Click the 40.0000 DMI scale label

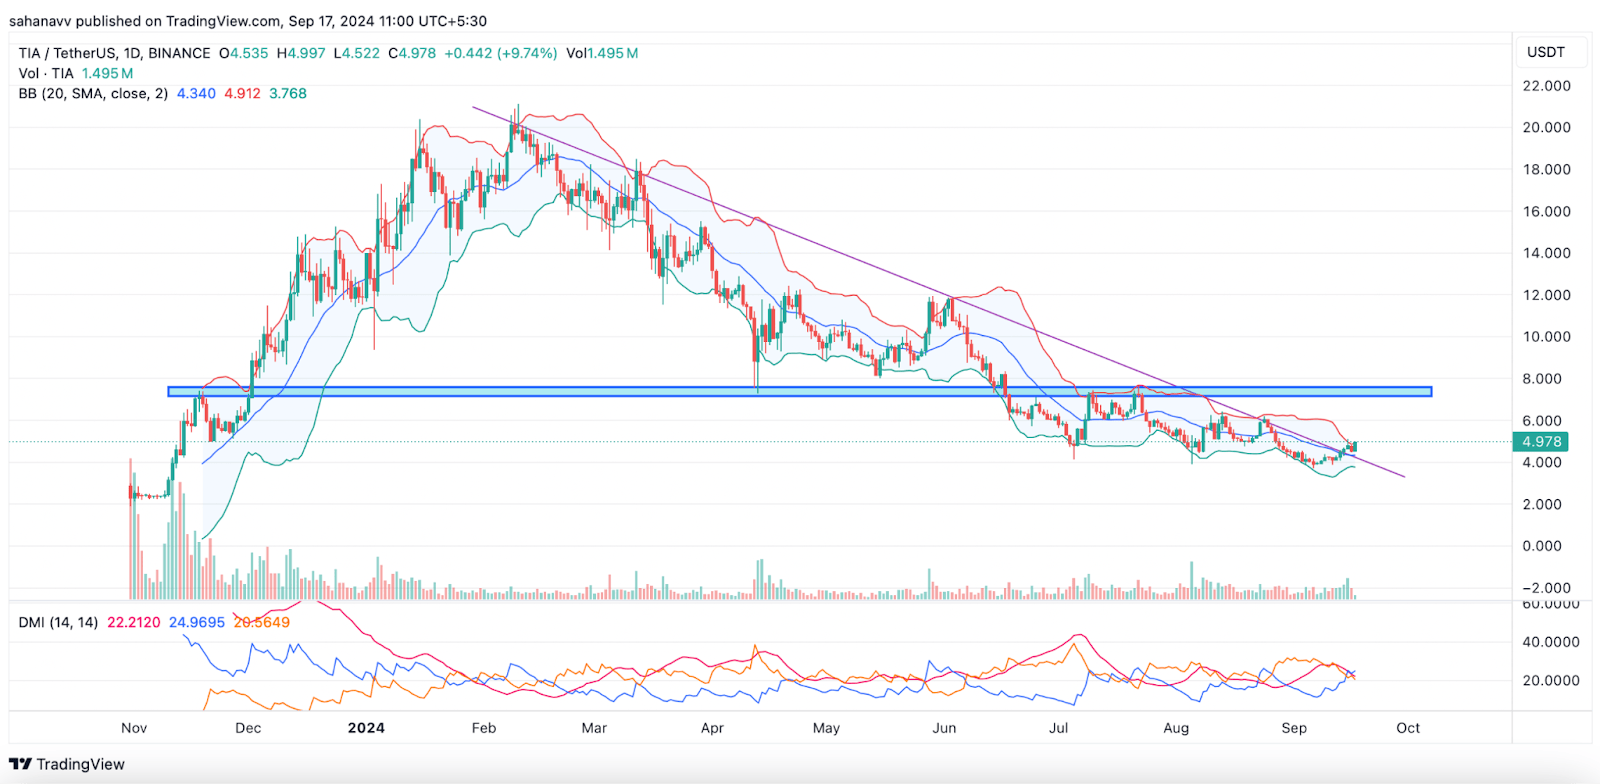point(1550,642)
